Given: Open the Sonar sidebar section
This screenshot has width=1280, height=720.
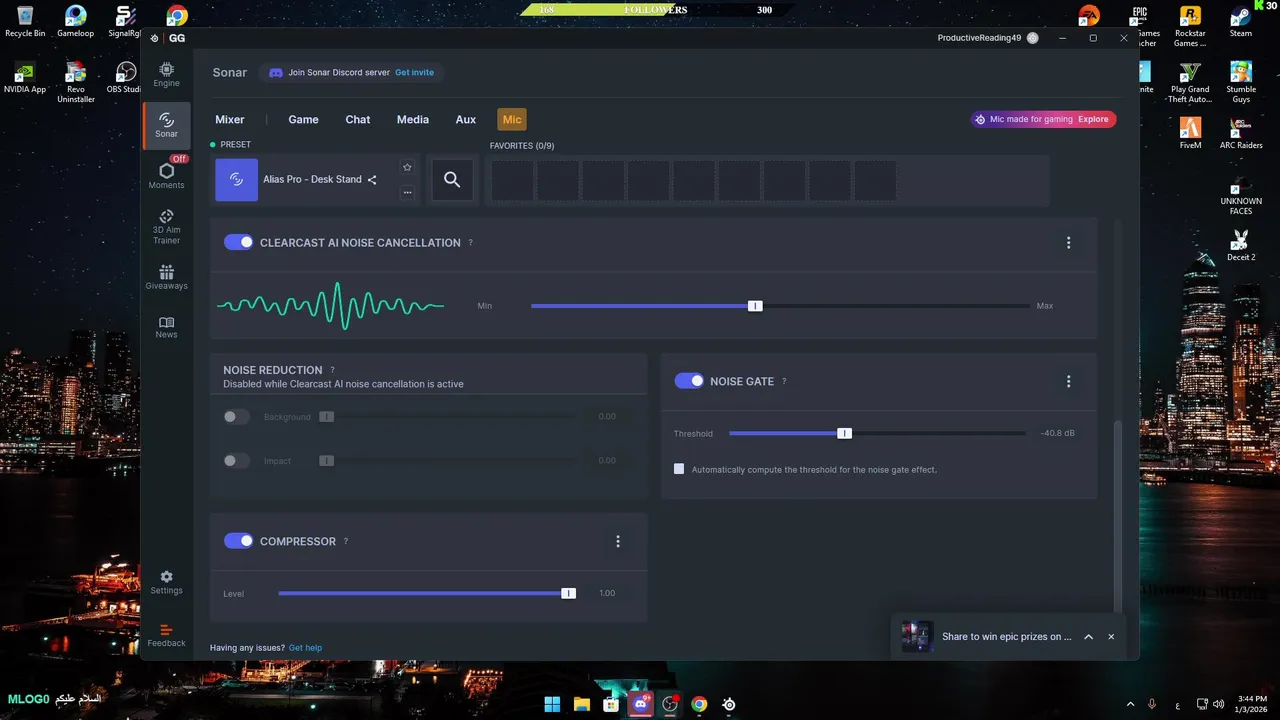Looking at the screenshot, I should pos(166,126).
